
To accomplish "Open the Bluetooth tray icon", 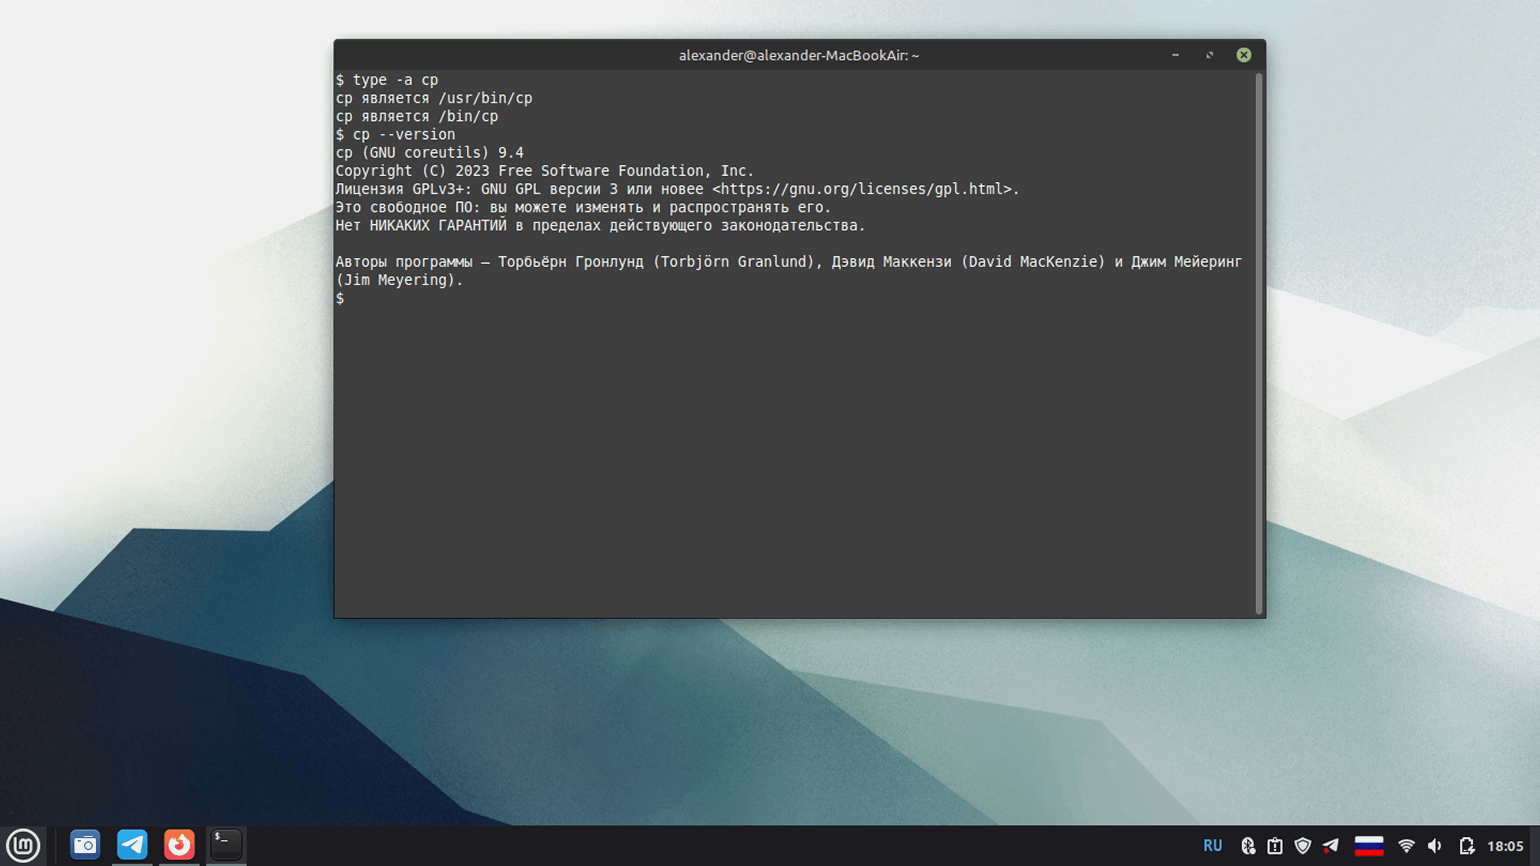I will pyautogui.click(x=1248, y=846).
